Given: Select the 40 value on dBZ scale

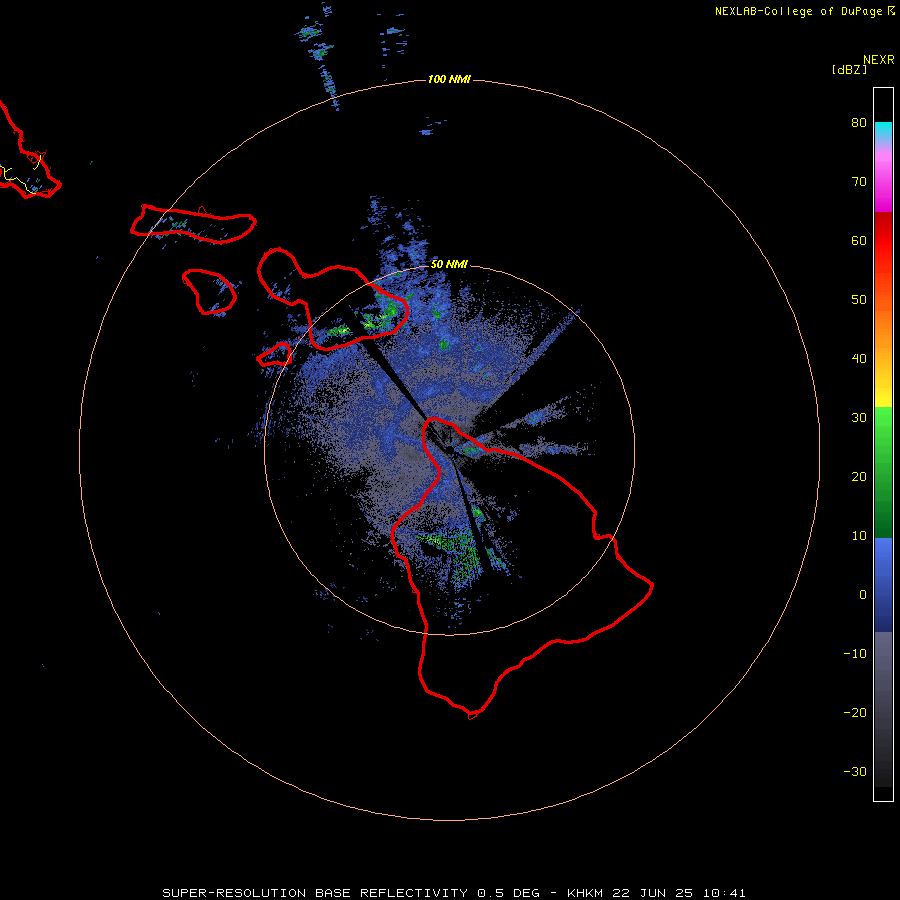Looking at the screenshot, I should [859, 359].
